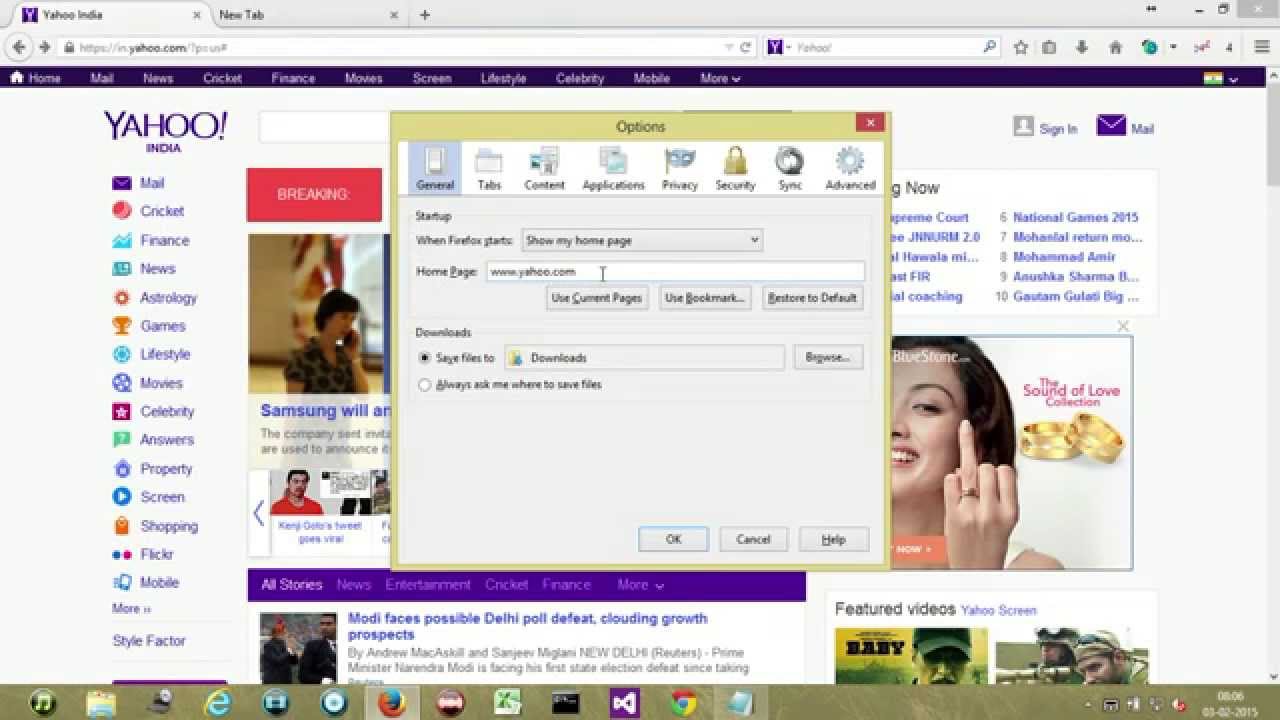Viewport: 1280px width, 720px height.
Task: Close the ad with the X icon
Action: tap(1123, 326)
